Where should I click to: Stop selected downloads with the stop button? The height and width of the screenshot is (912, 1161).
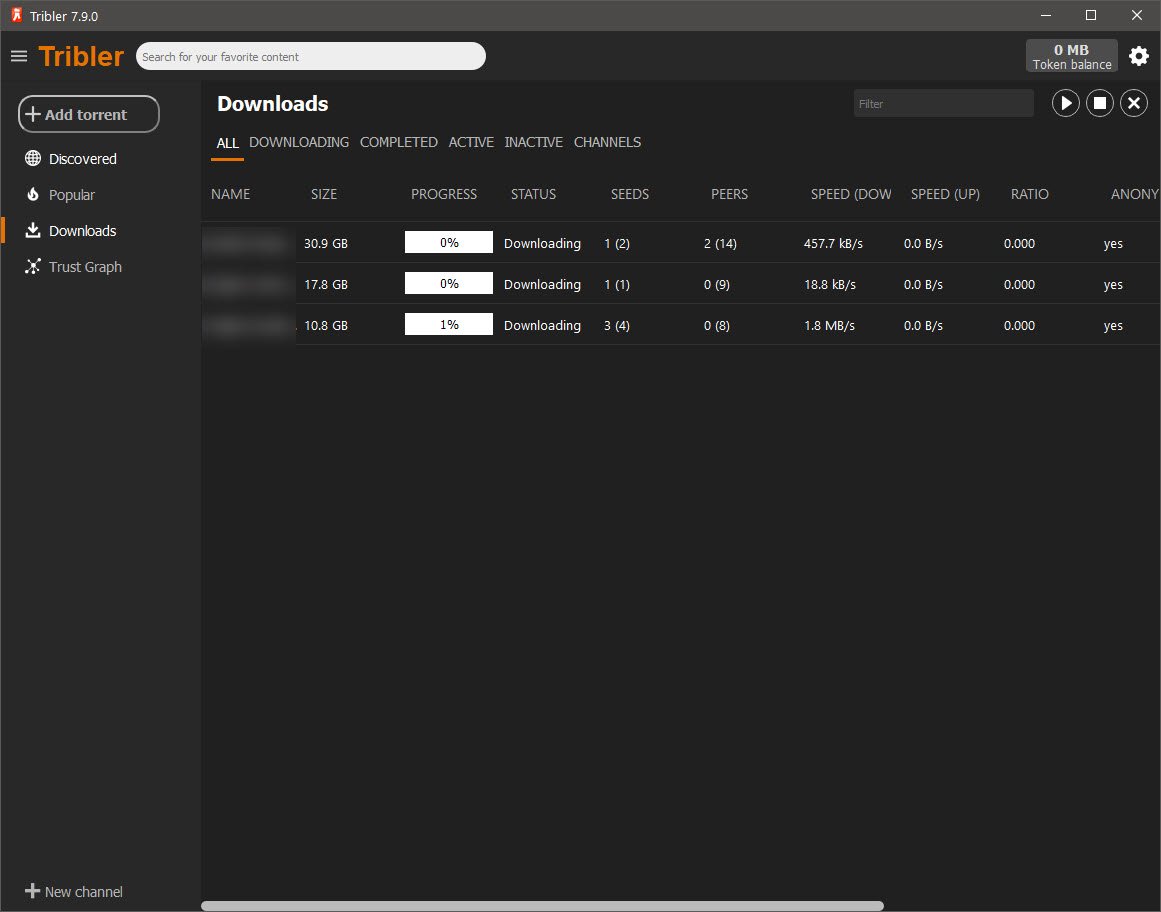click(x=1100, y=104)
